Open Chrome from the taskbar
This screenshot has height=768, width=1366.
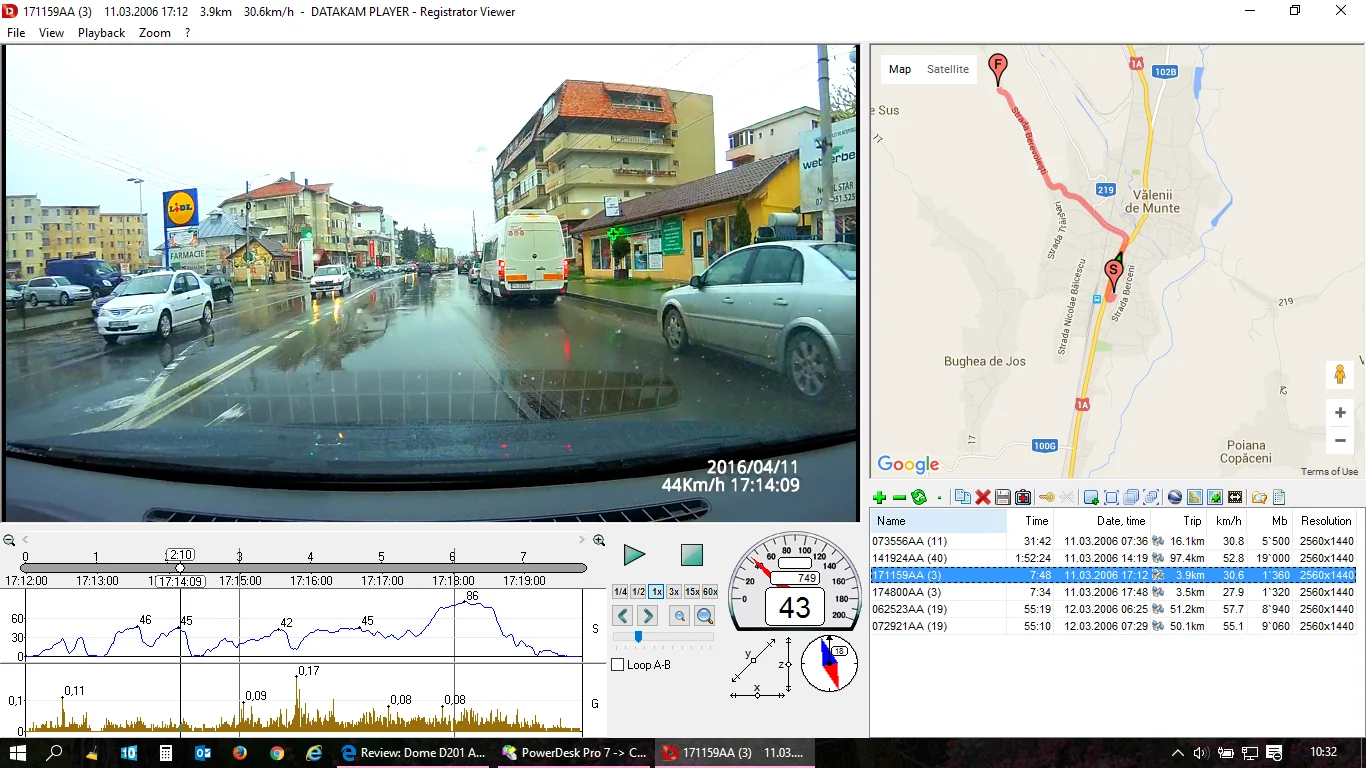pyautogui.click(x=277, y=753)
